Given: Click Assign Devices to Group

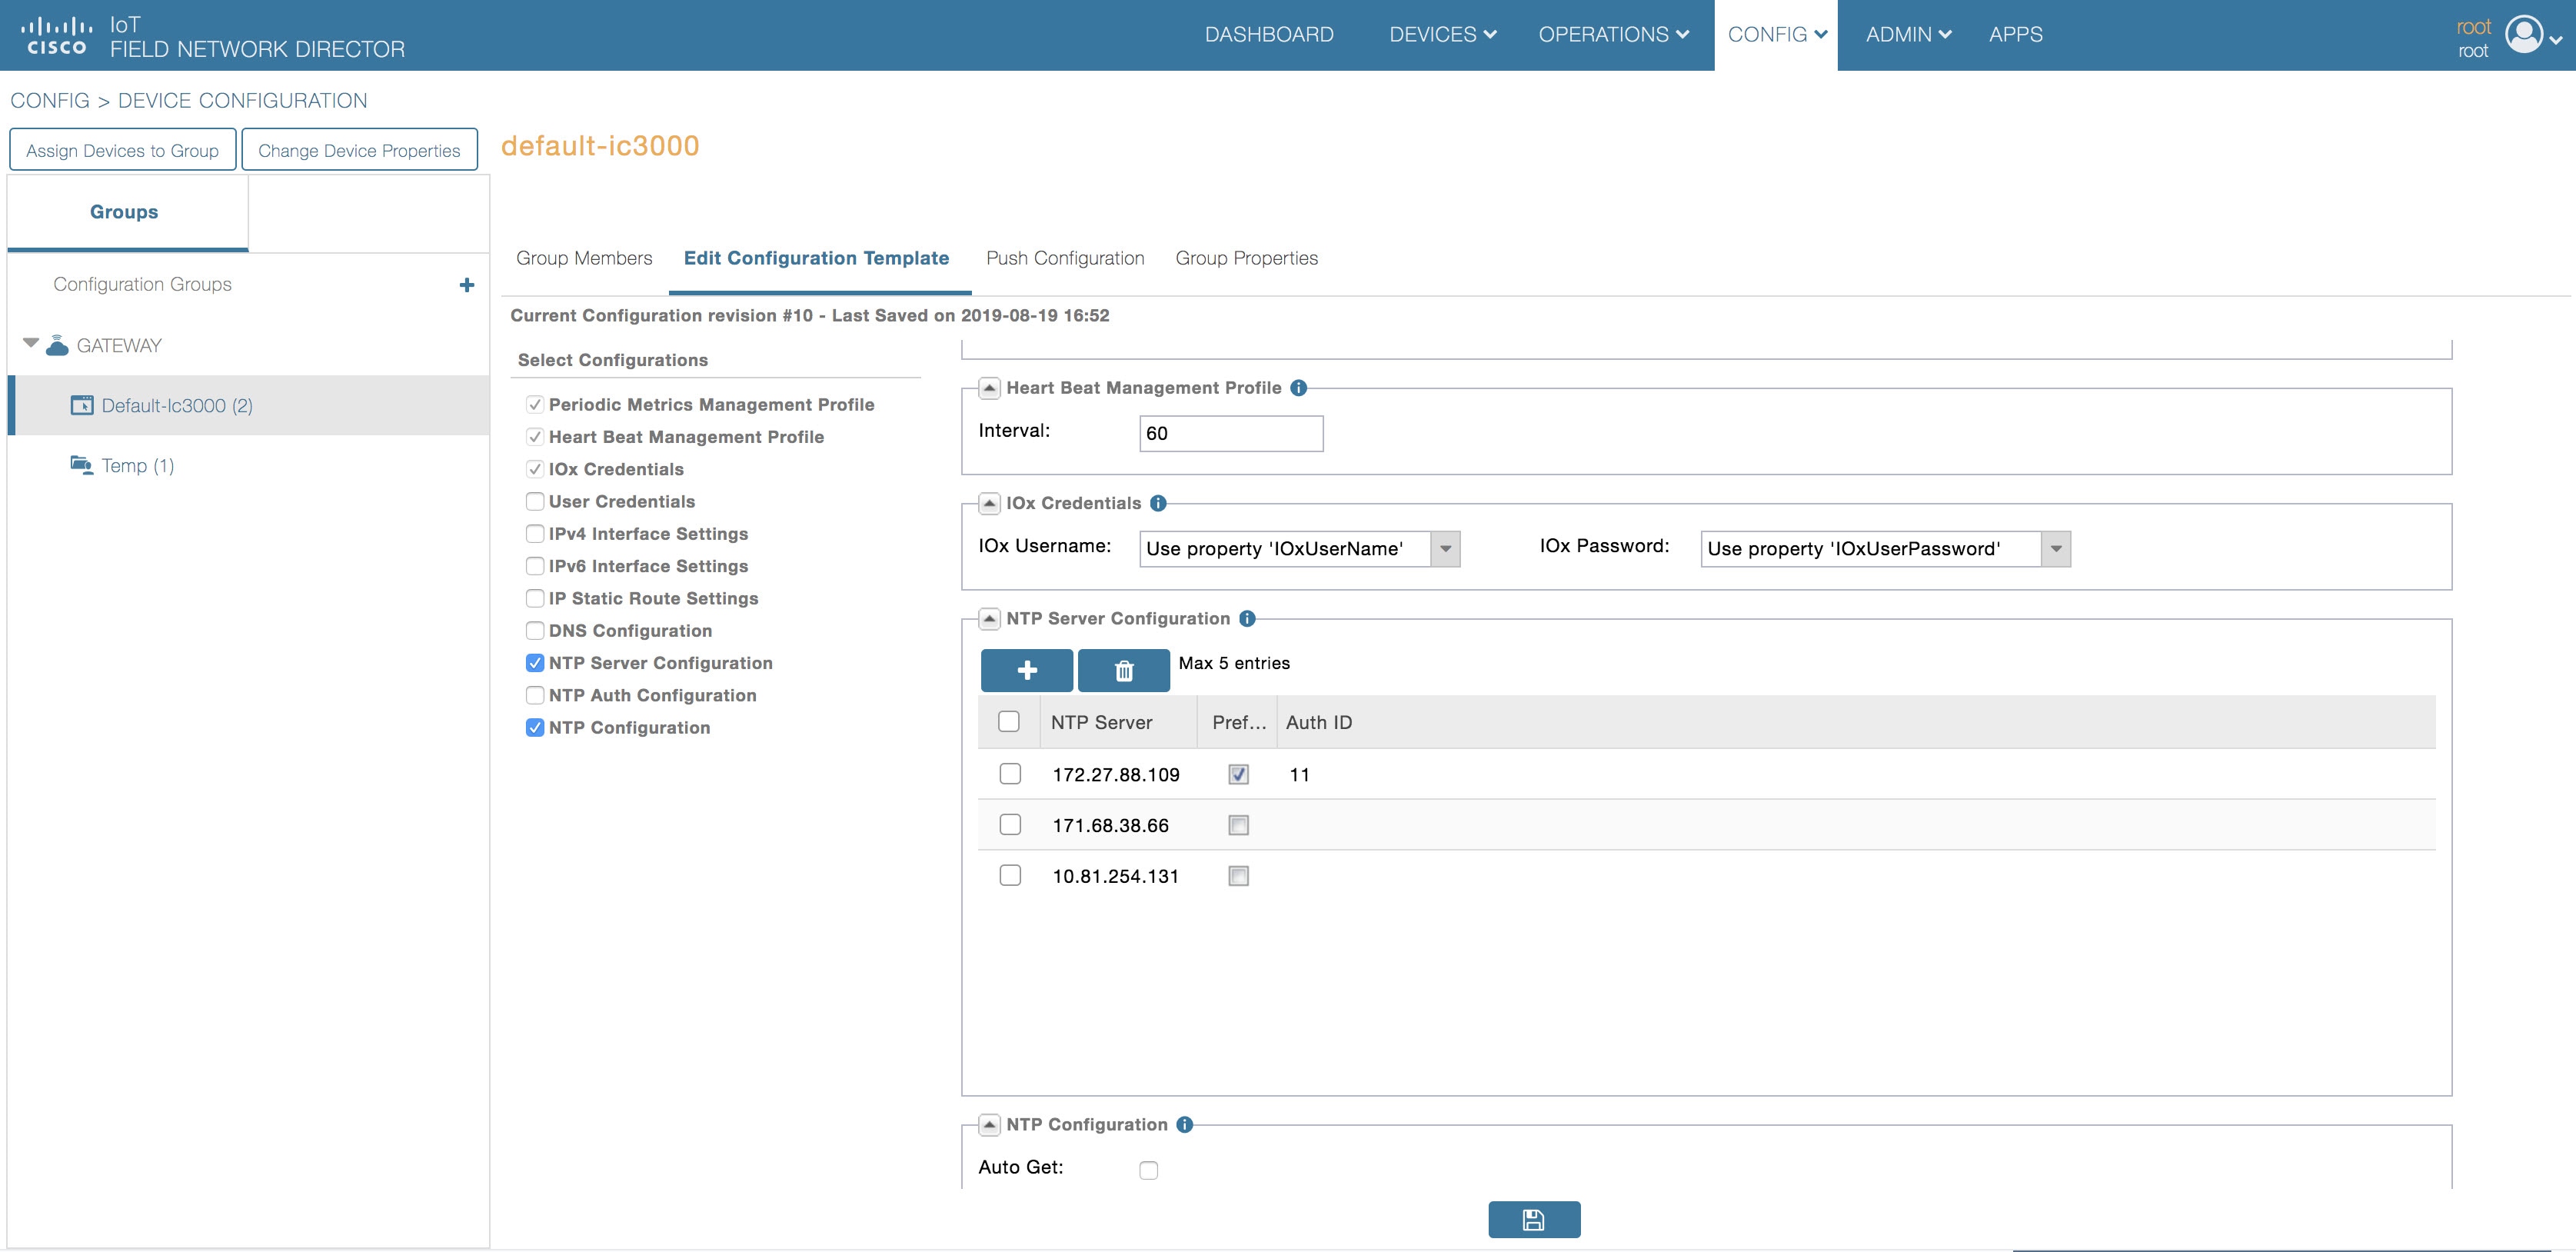Looking at the screenshot, I should pyautogui.click(x=122, y=150).
